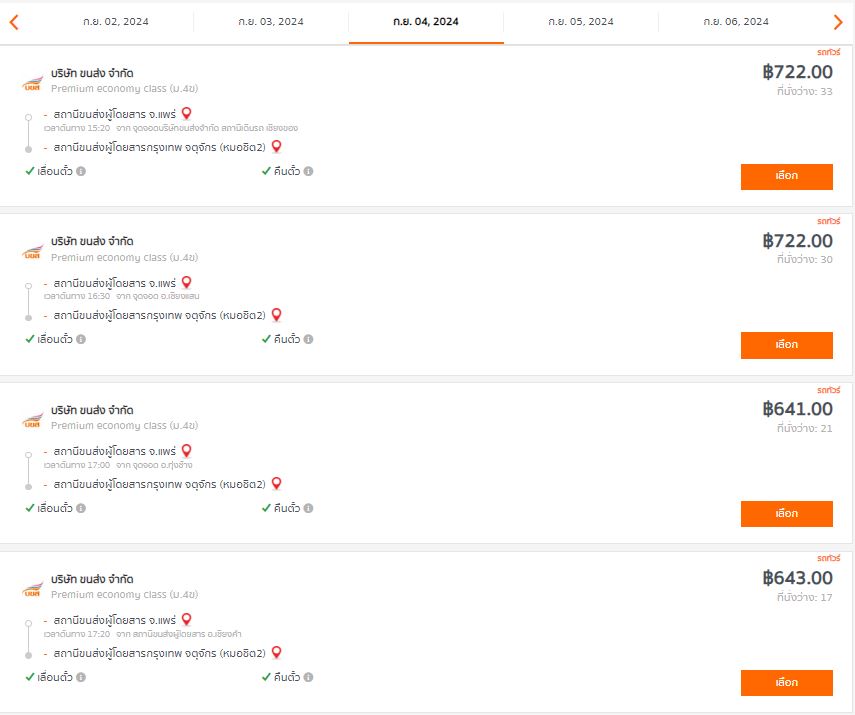The image size is (855, 715).
Task: Click info icon beside คืนตั๋ว on 643 trip
Action: point(308,677)
